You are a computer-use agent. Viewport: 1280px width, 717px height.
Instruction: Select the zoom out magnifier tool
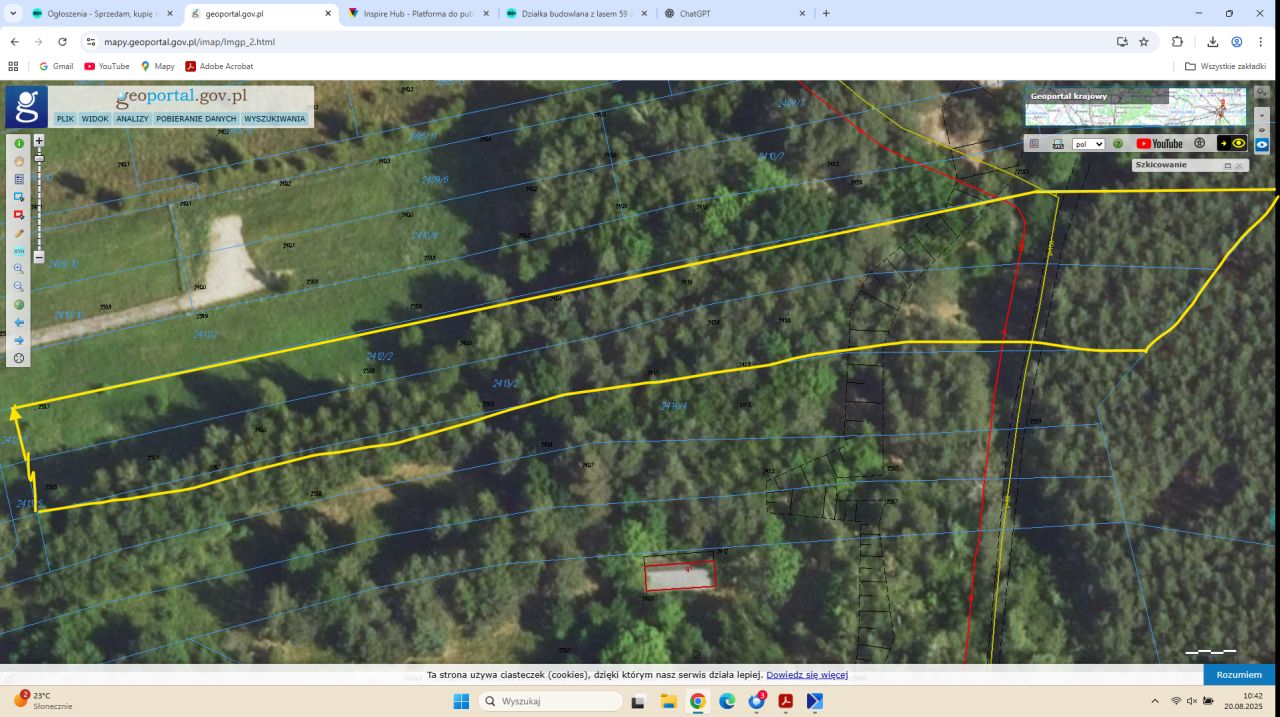(x=19, y=286)
